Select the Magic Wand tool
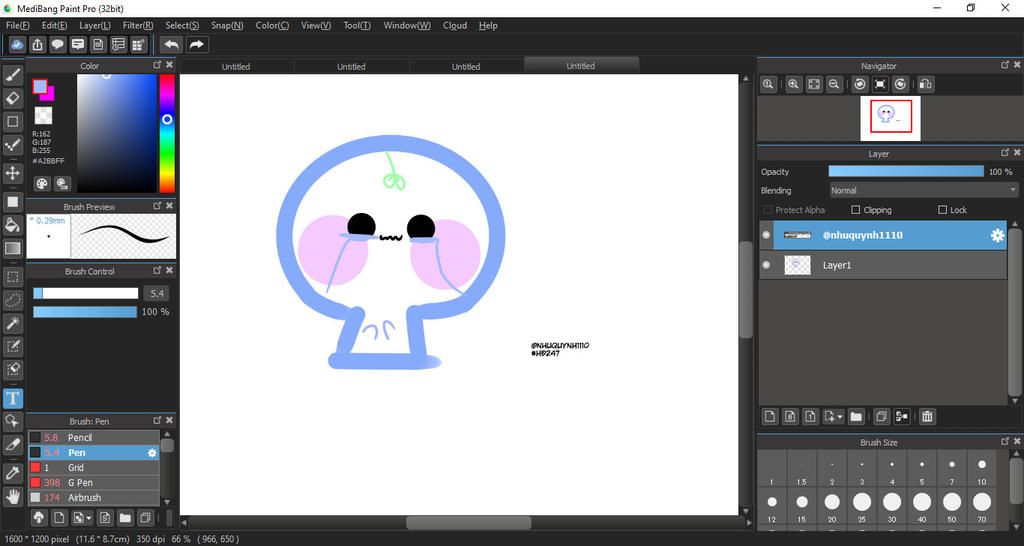 click(12, 323)
